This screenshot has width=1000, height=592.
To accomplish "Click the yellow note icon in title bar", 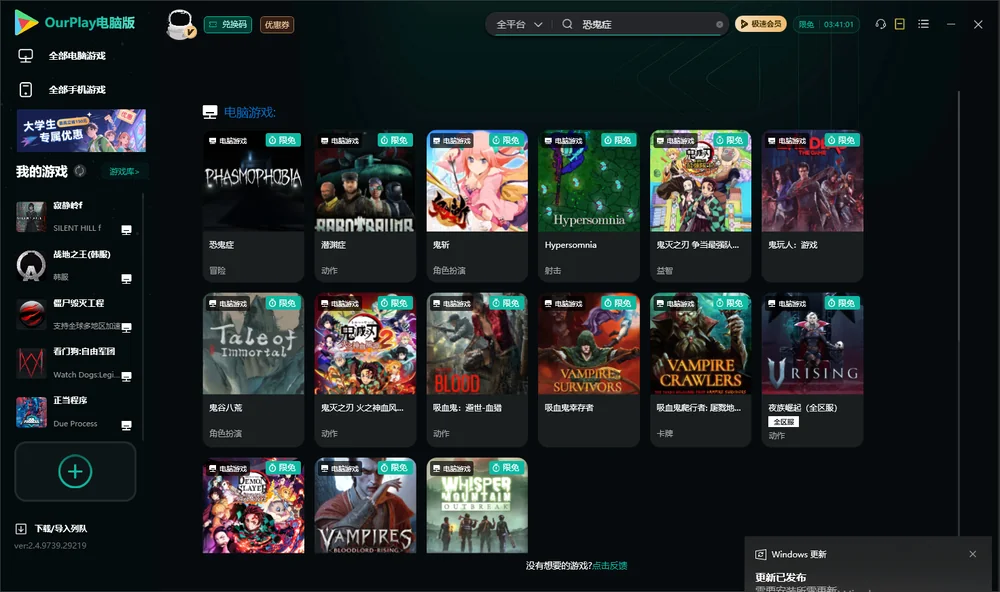I will click(900, 24).
